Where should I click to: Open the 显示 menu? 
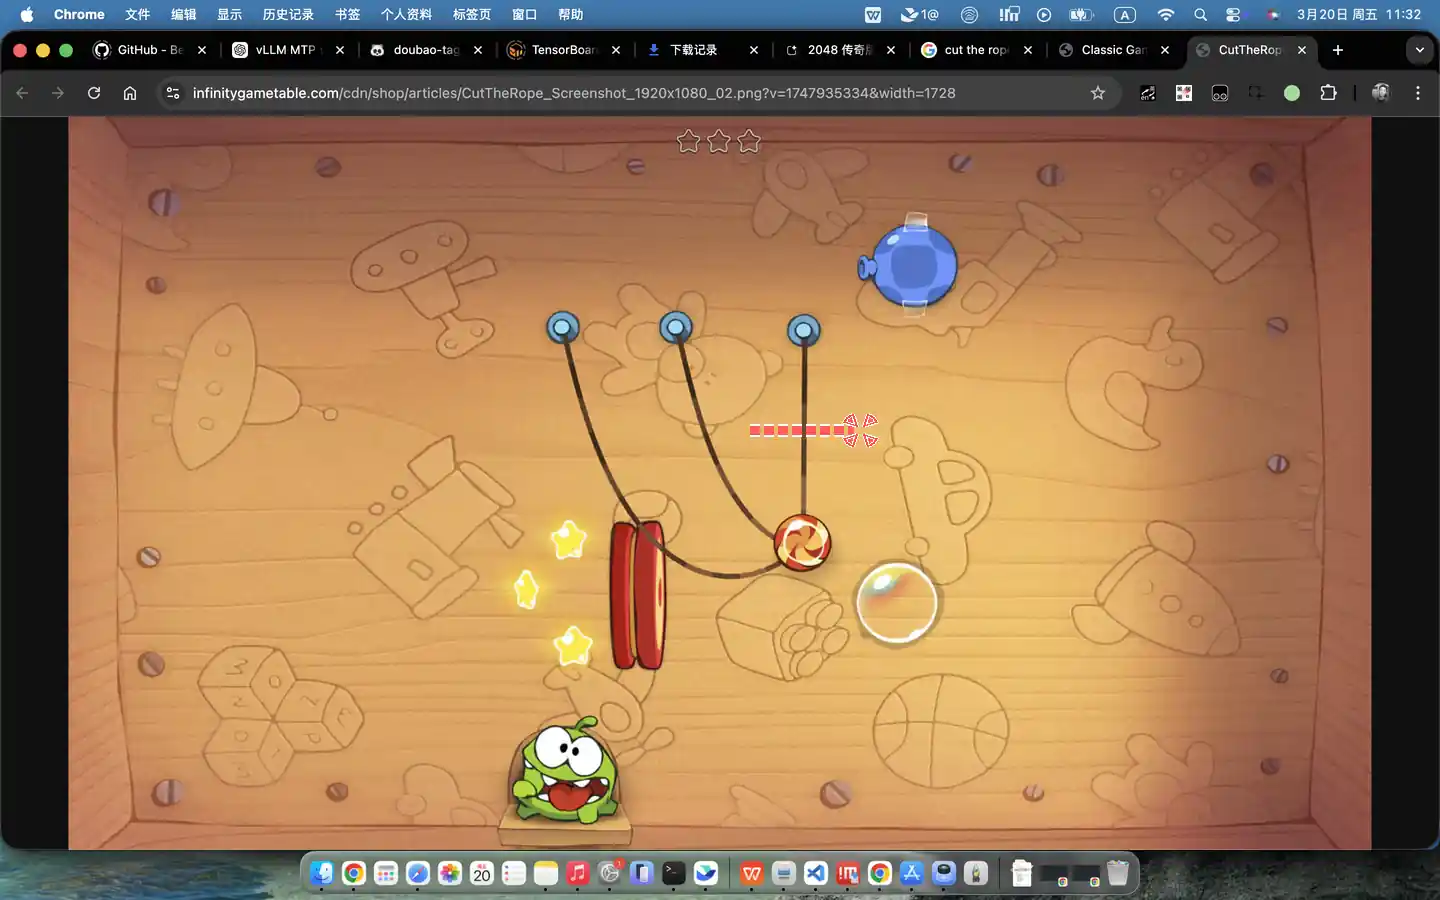pos(229,14)
